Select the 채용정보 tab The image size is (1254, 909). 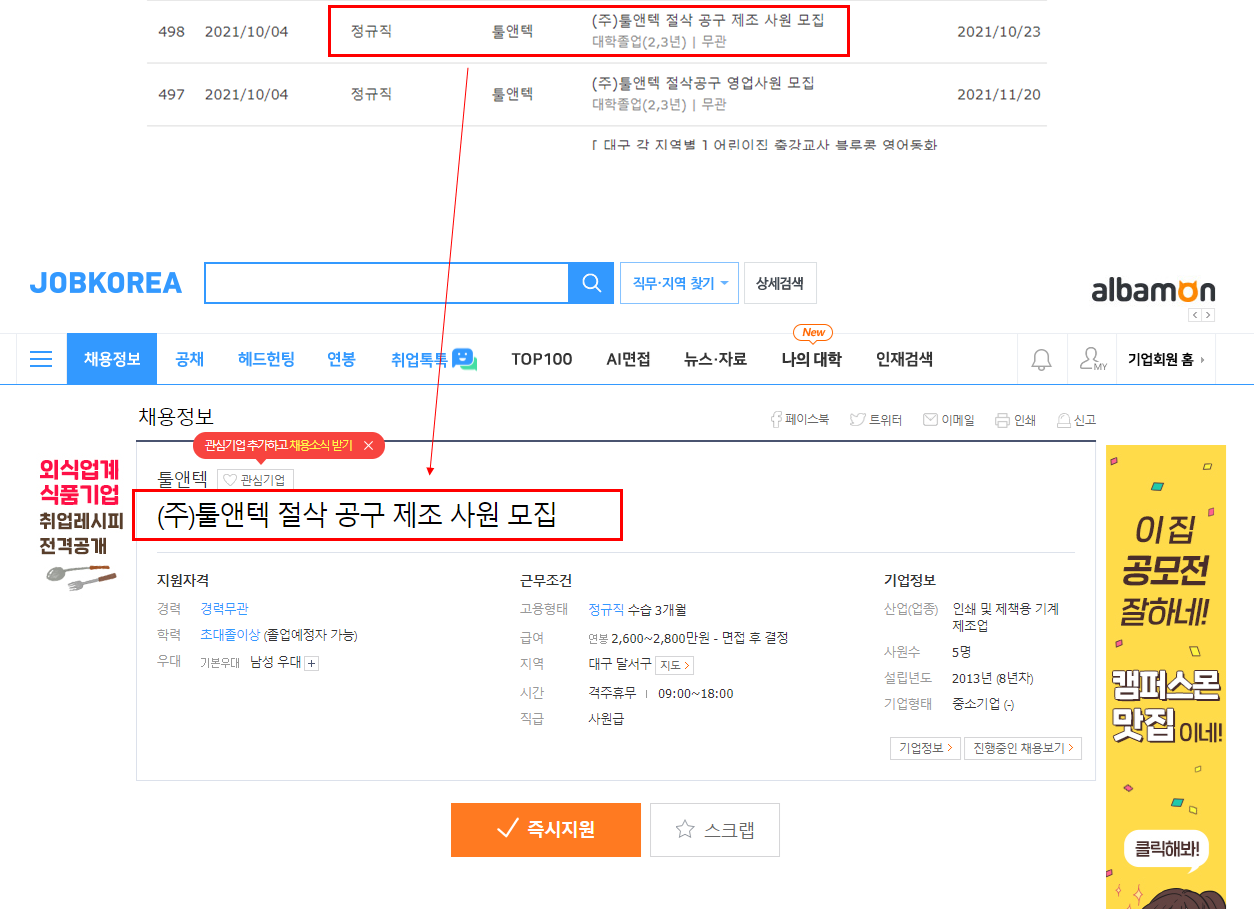112,359
